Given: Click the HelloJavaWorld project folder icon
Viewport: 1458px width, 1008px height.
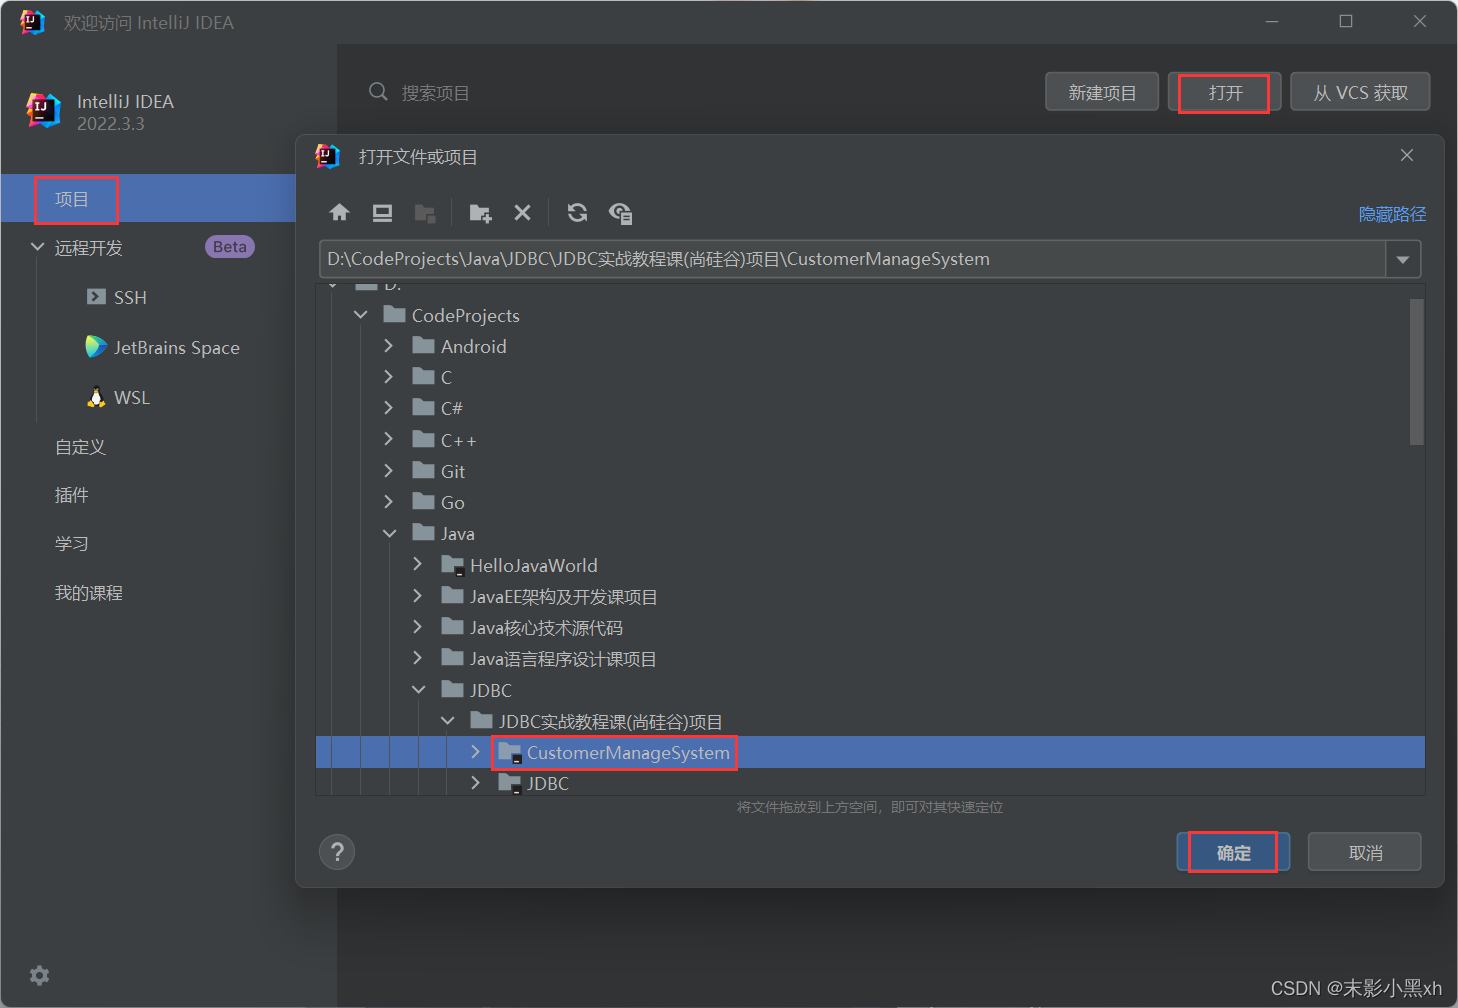Looking at the screenshot, I should (x=453, y=565).
